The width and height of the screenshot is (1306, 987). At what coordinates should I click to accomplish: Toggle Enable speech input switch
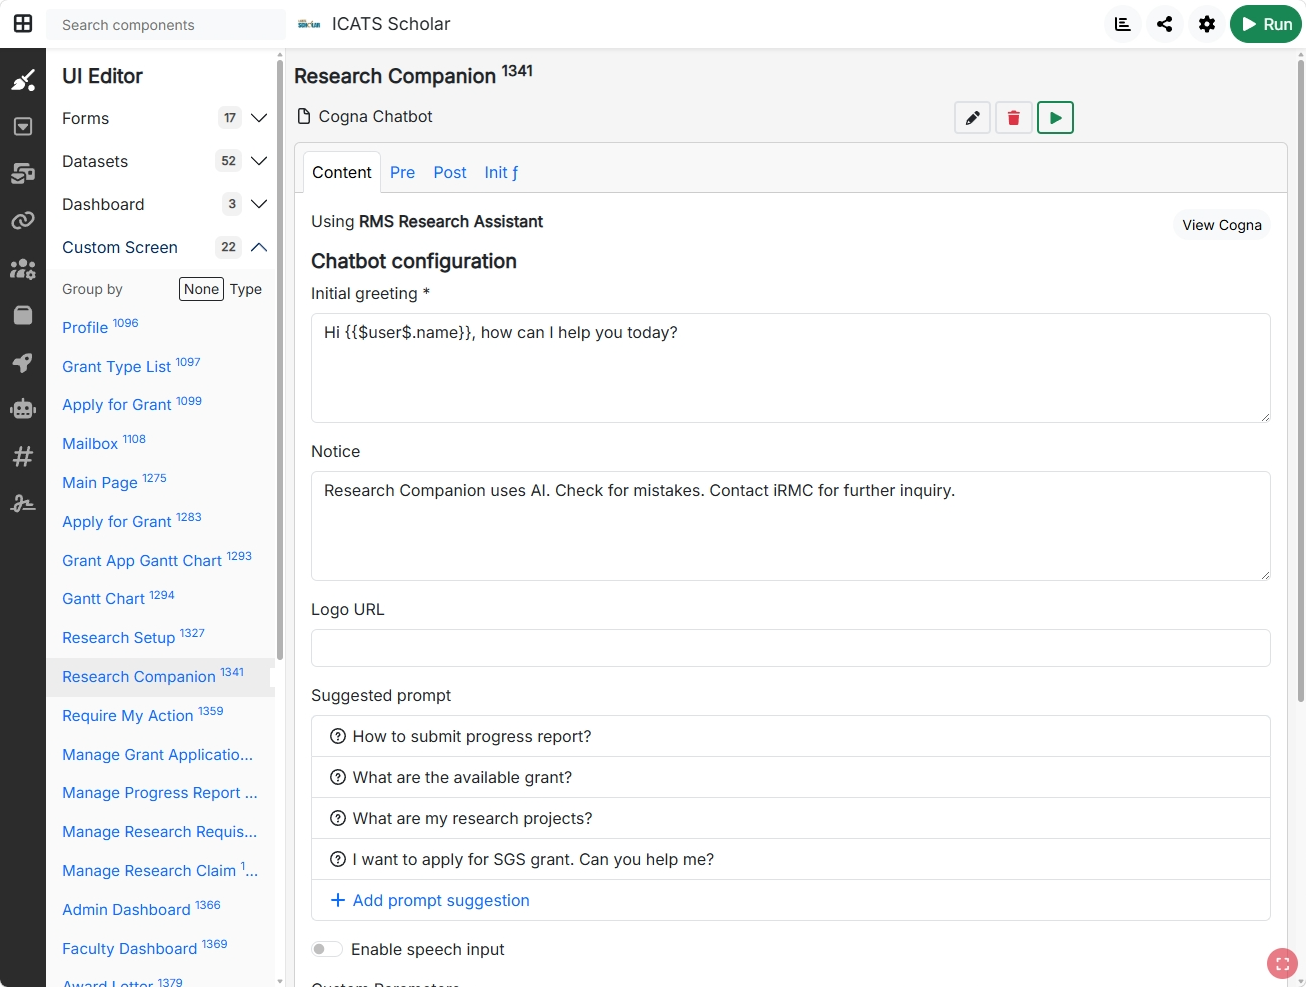click(x=326, y=949)
